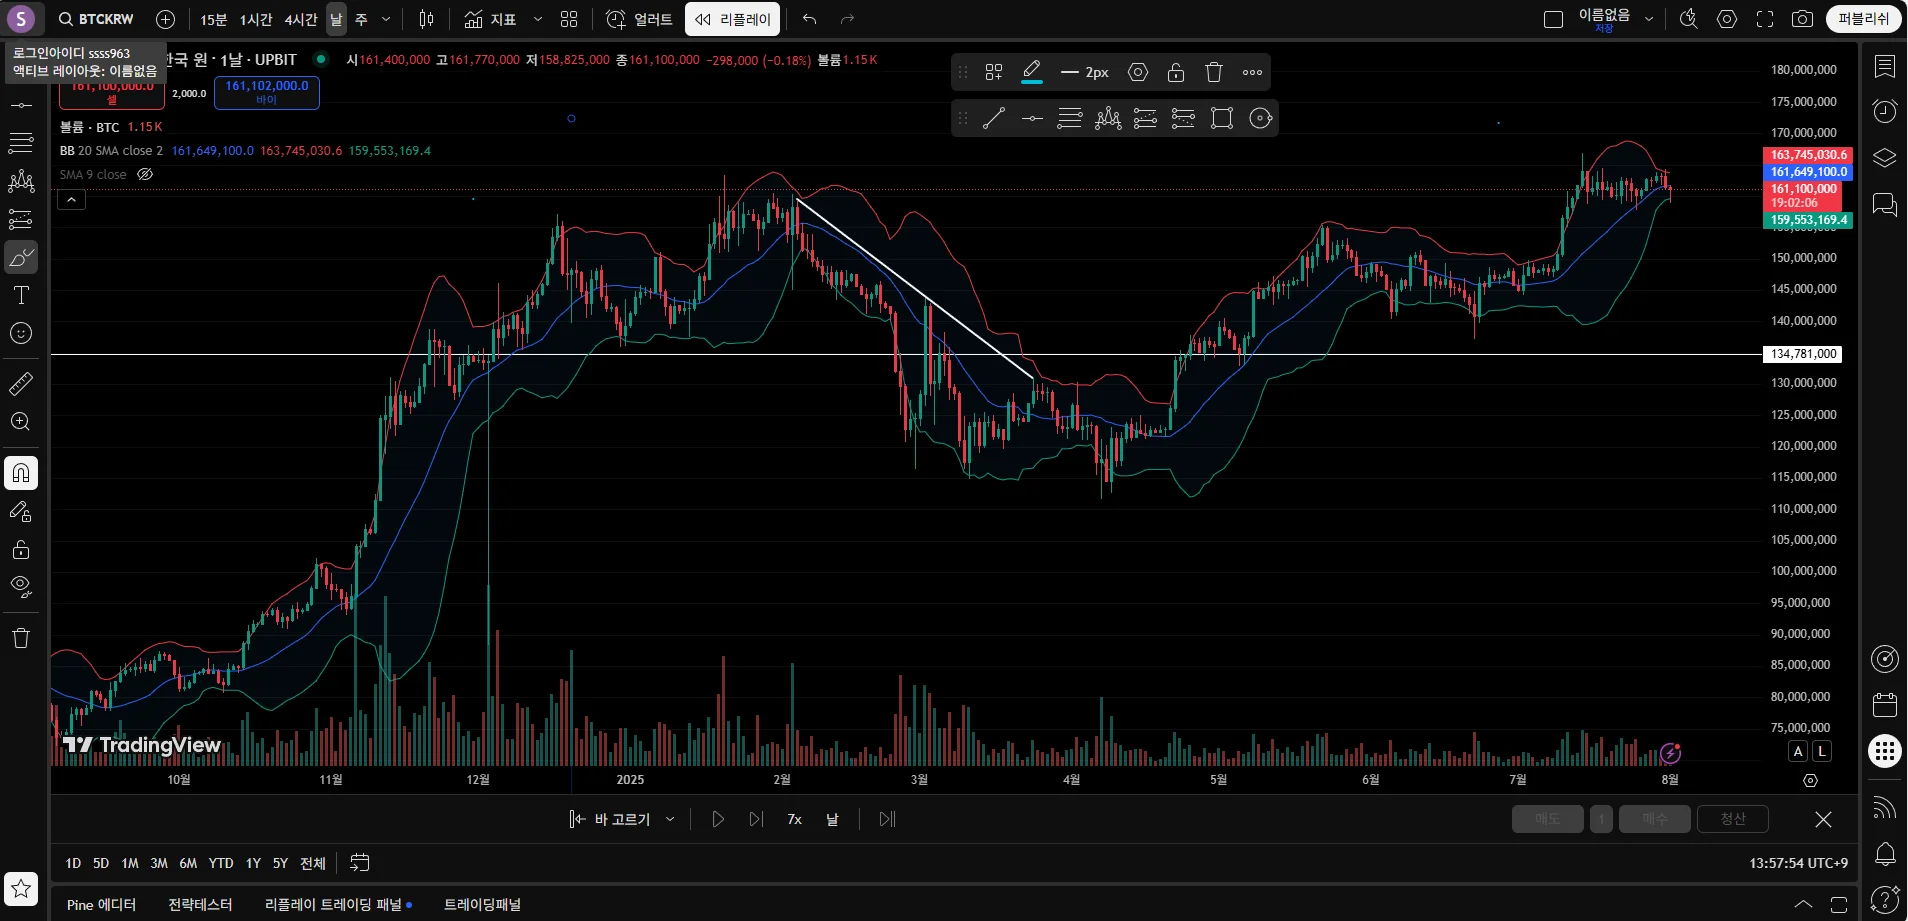The width and height of the screenshot is (1908, 921).
Task: Delete the selected drawing via floating toolbar trash
Action: point(1214,72)
